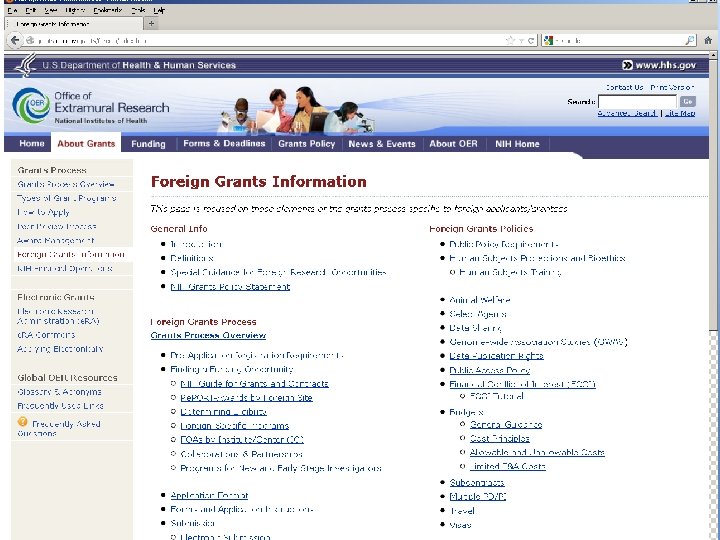Click the reload page icon
The image size is (720, 540).
pyautogui.click(x=531, y=40)
